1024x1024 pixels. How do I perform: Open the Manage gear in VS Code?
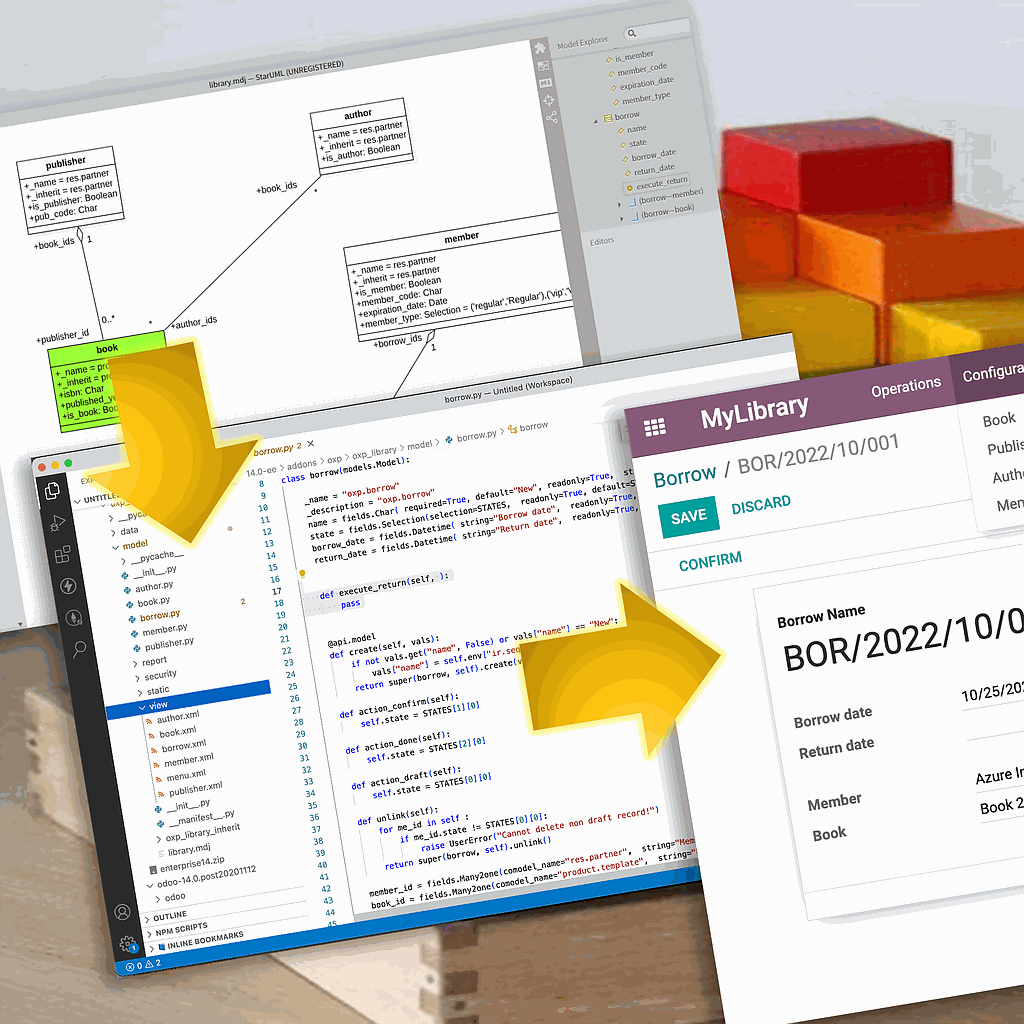click(x=127, y=944)
